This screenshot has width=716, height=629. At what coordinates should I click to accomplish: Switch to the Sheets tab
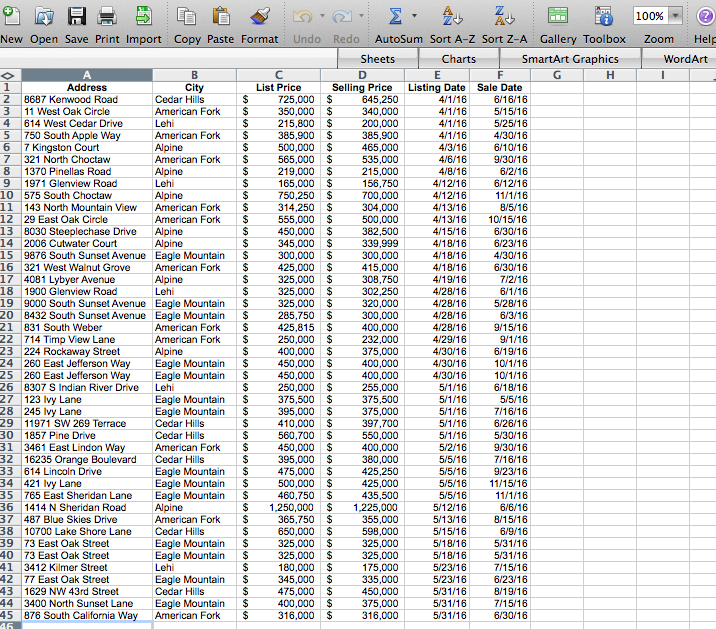(x=378, y=59)
